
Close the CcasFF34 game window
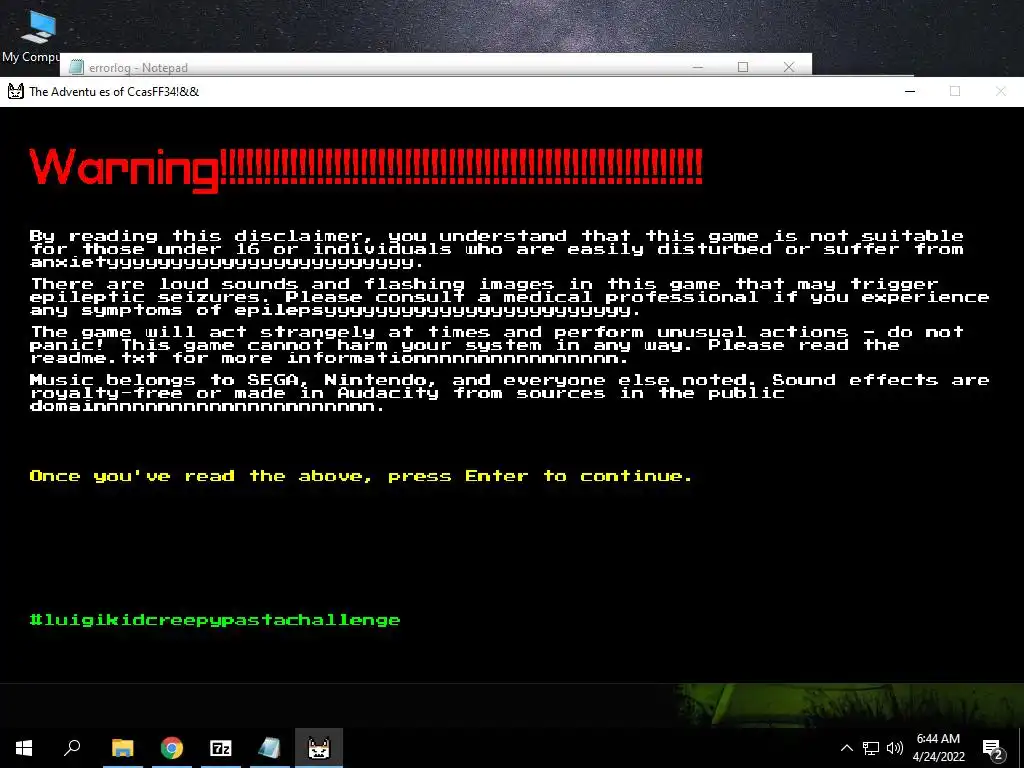point(1000,91)
